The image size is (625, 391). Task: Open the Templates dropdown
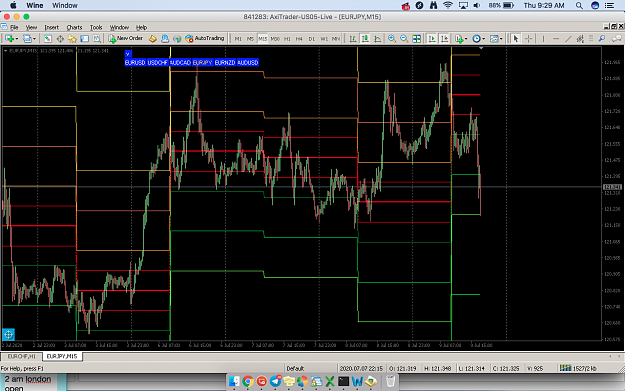click(x=496, y=39)
